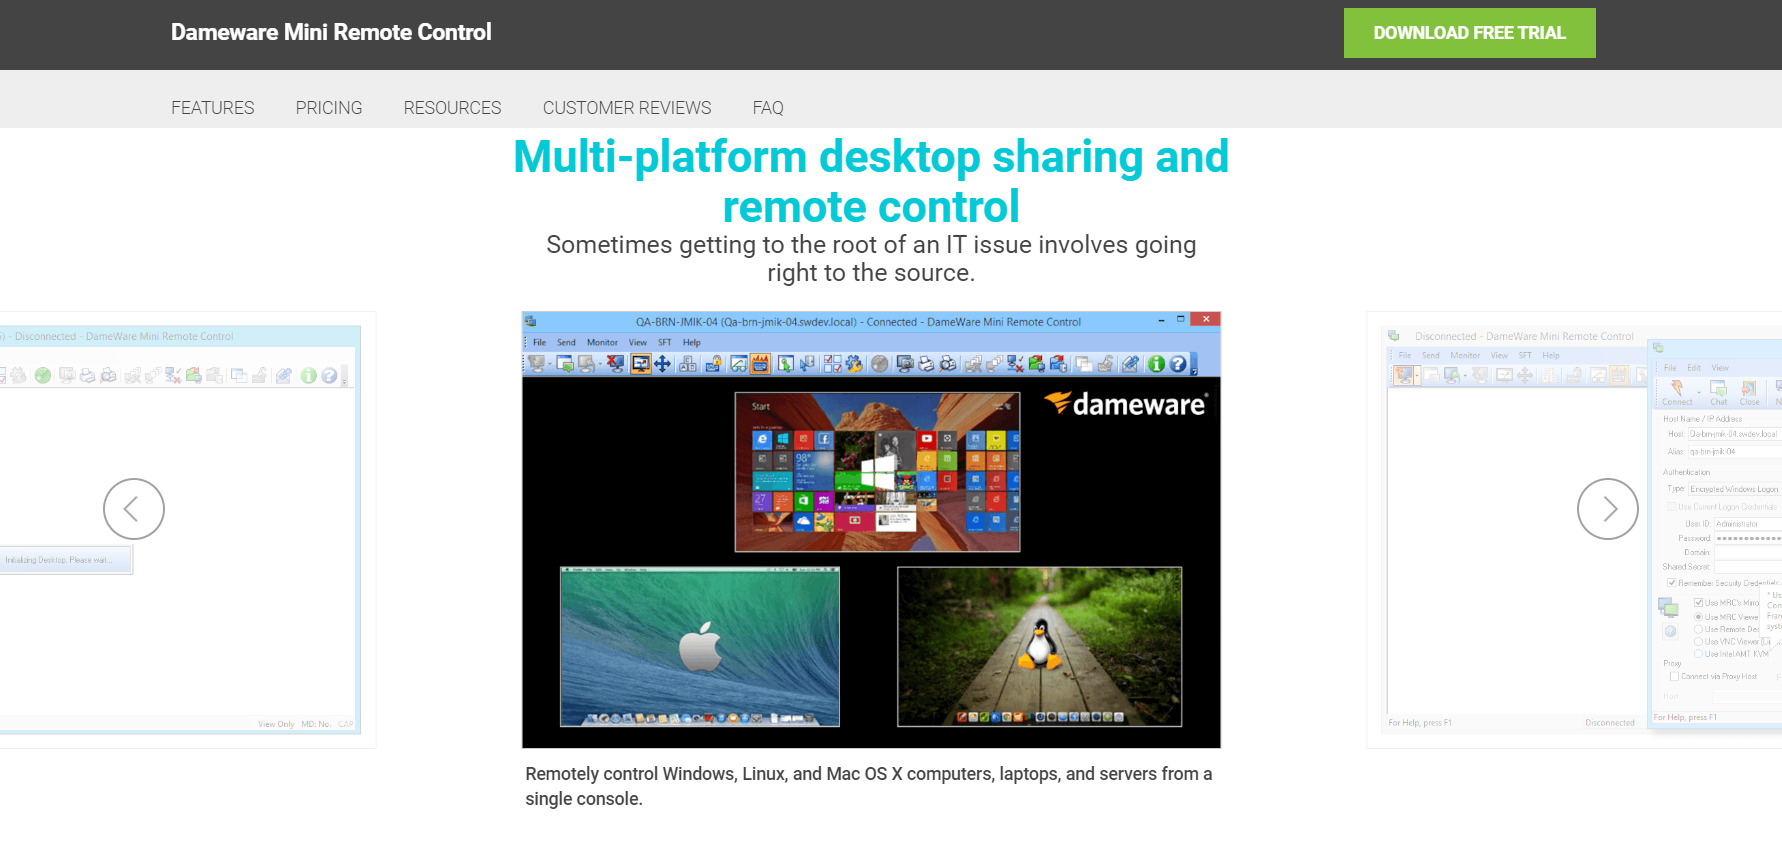This screenshot has height=853, width=1782.
Task: Click the highlighted full-screen monitor toolbar icon
Action: [641, 364]
